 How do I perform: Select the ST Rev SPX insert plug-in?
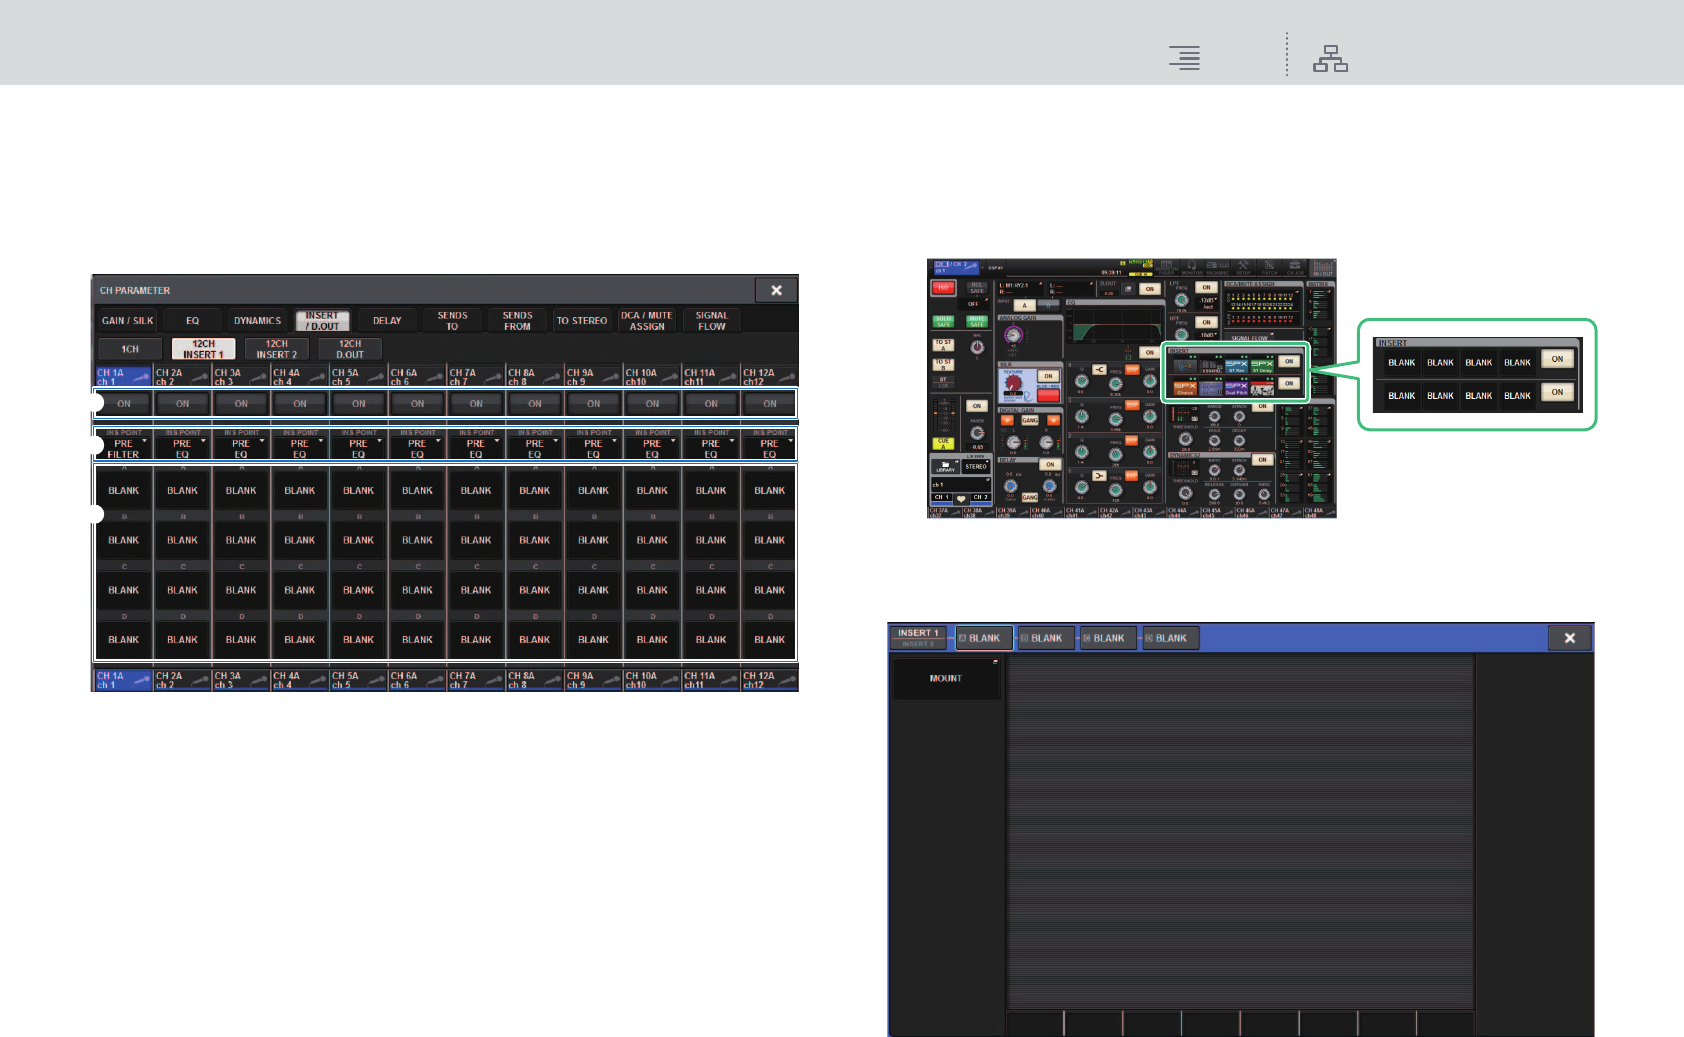(1236, 366)
